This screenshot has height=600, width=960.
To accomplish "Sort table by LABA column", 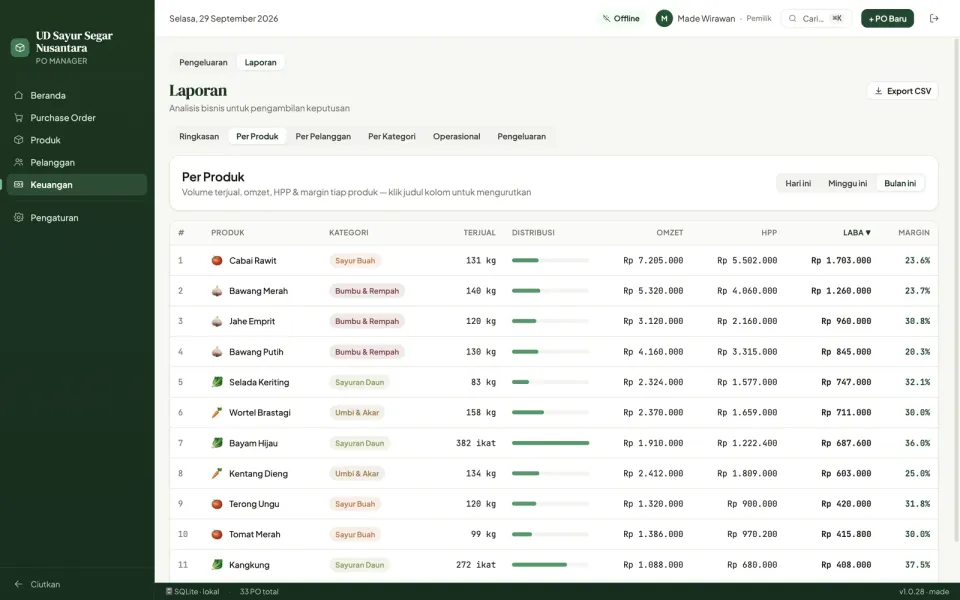I will click(x=857, y=233).
